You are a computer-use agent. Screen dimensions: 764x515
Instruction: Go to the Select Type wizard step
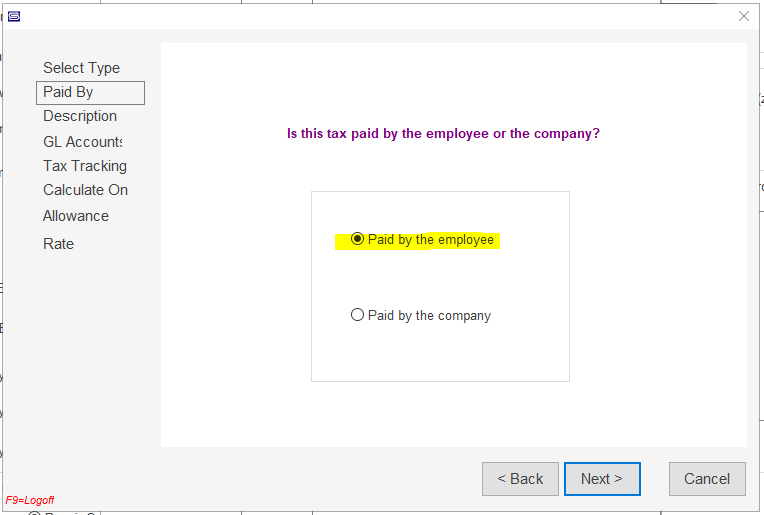81,68
